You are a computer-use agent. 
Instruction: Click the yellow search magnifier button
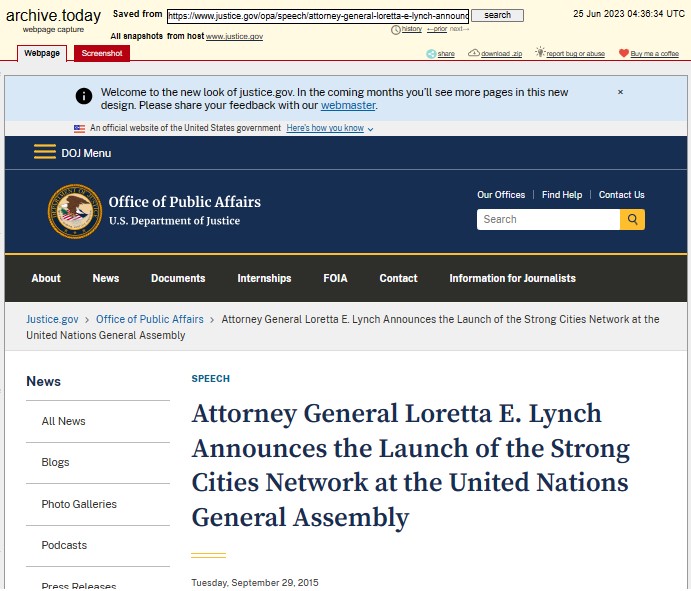(x=632, y=219)
